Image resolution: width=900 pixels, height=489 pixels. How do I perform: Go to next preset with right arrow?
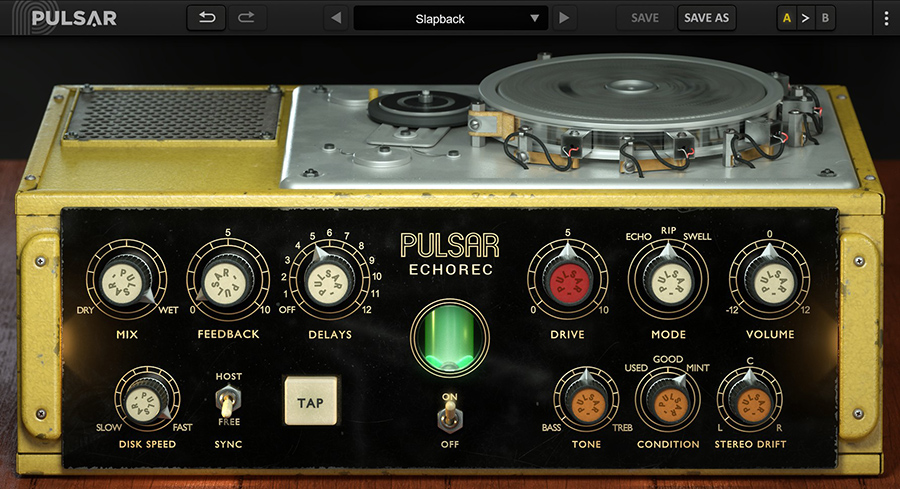coord(565,18)
